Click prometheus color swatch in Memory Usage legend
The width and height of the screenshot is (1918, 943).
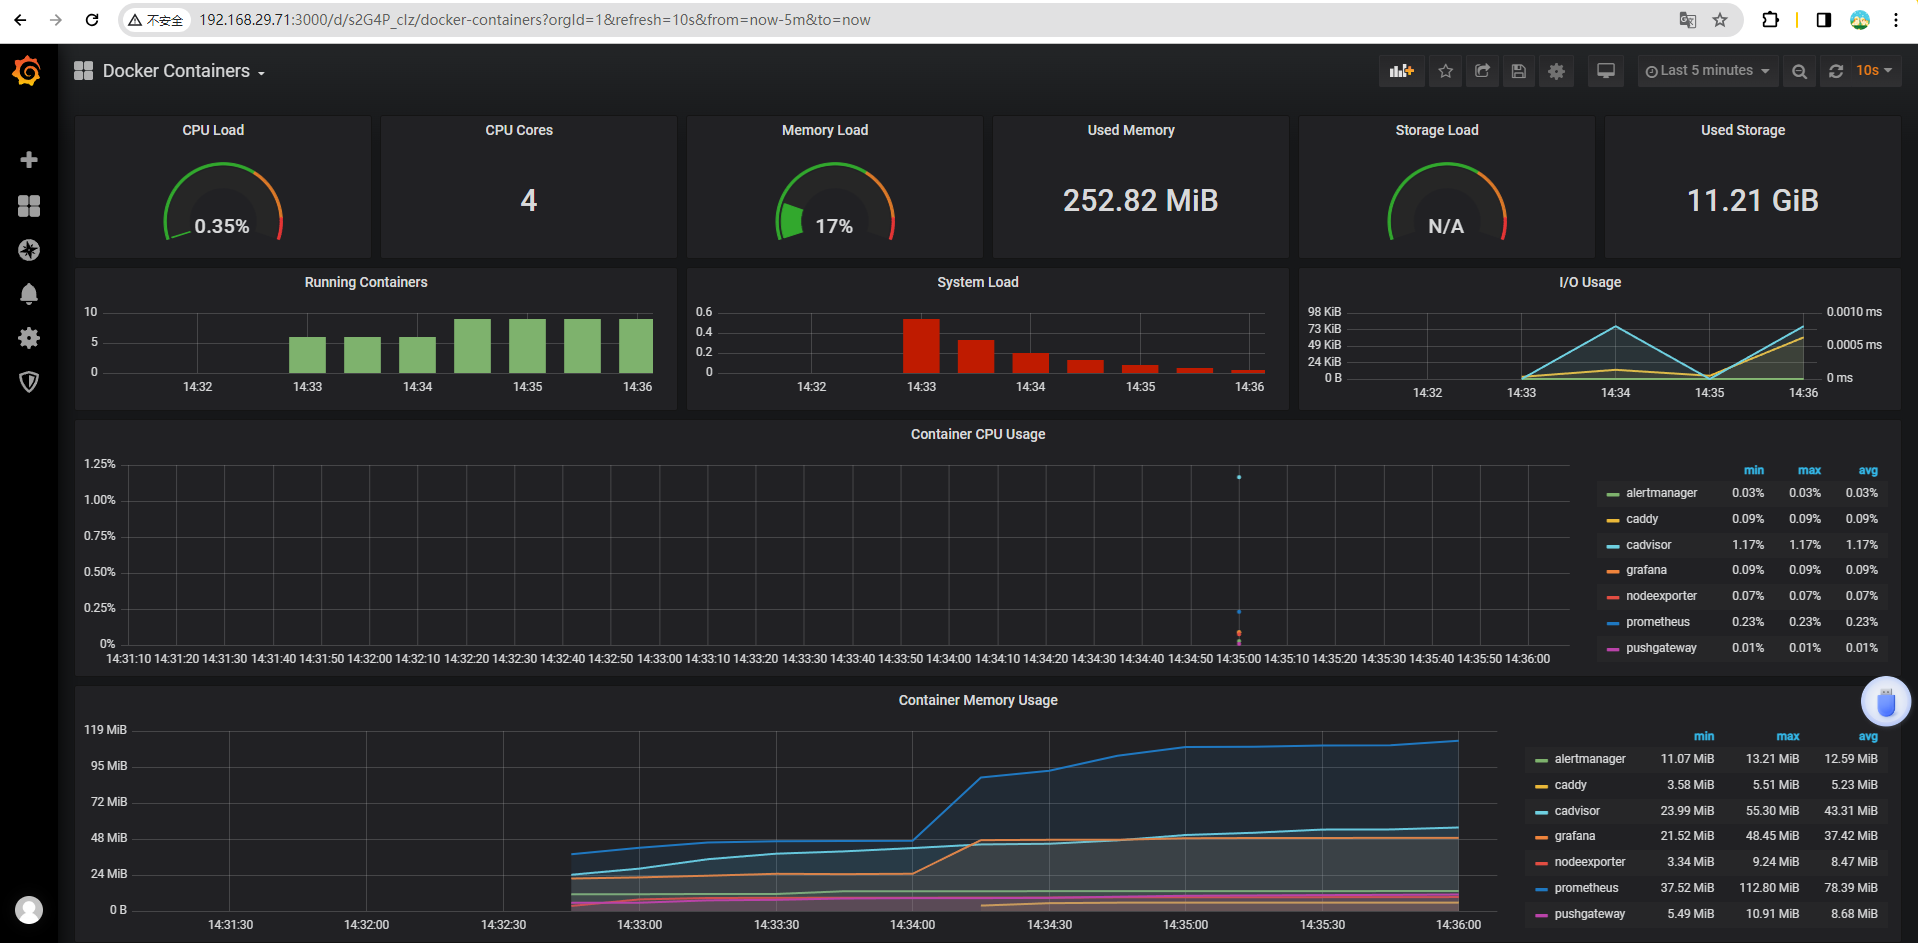[1541, 888]
